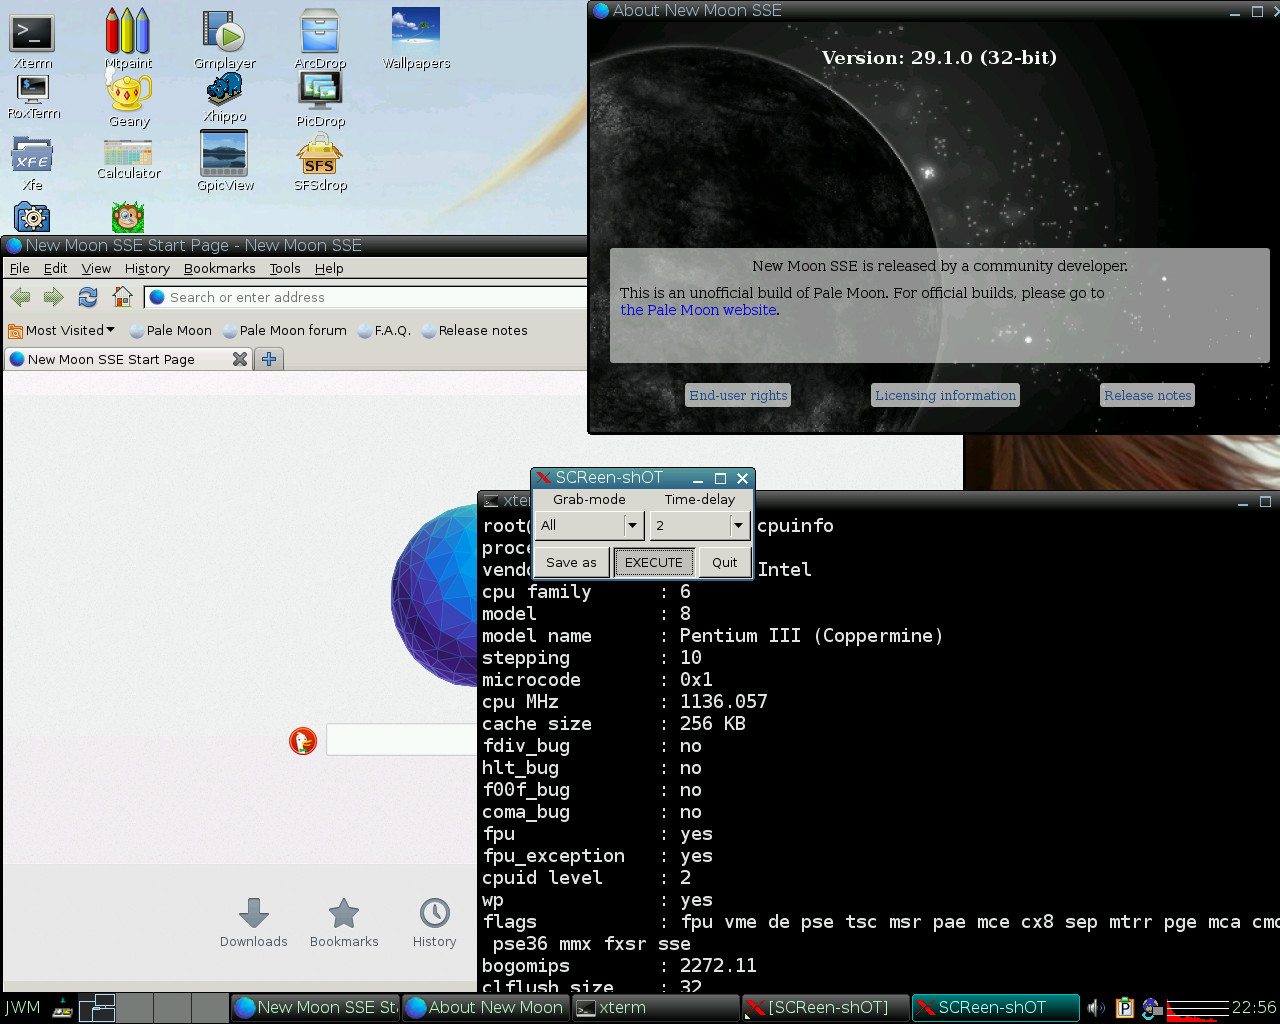Viewport: 1280px width, 1024px height.
Task: Open the F.A.Q. bookmark
Action: coord(384,330)
